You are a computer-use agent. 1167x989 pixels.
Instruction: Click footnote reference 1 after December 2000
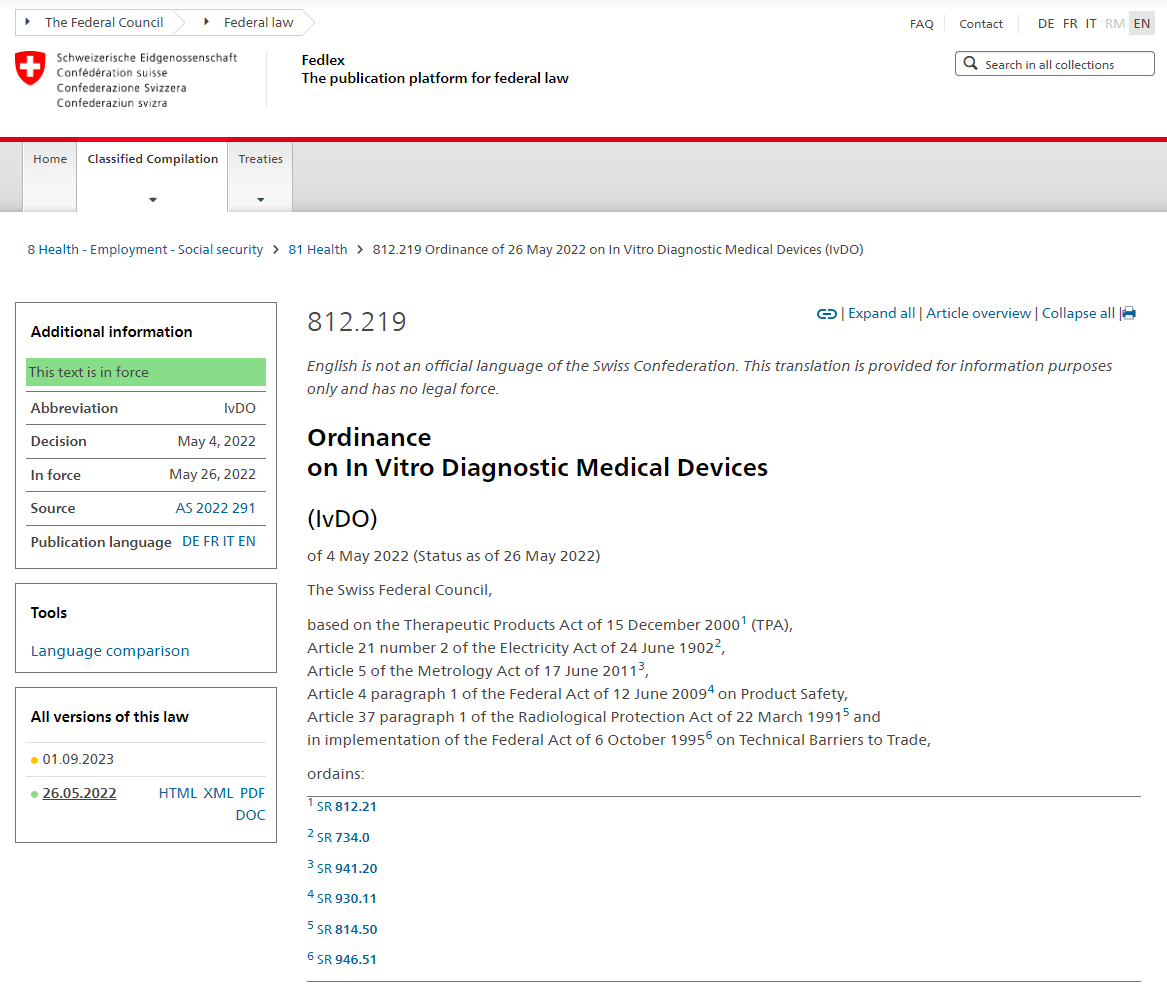click(744, 621)
